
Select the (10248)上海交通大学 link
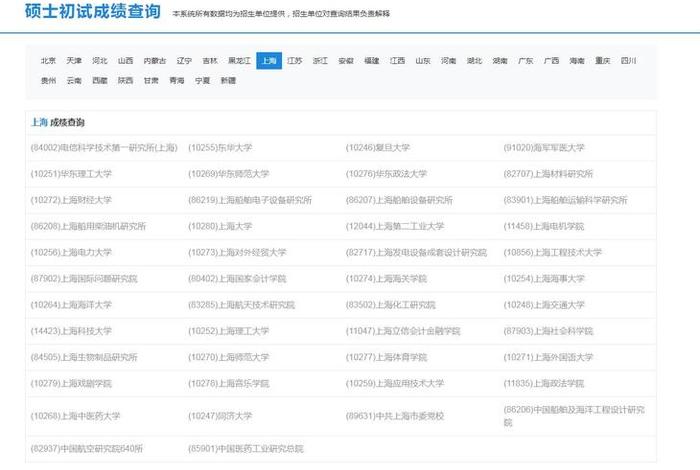click(544, 305)
